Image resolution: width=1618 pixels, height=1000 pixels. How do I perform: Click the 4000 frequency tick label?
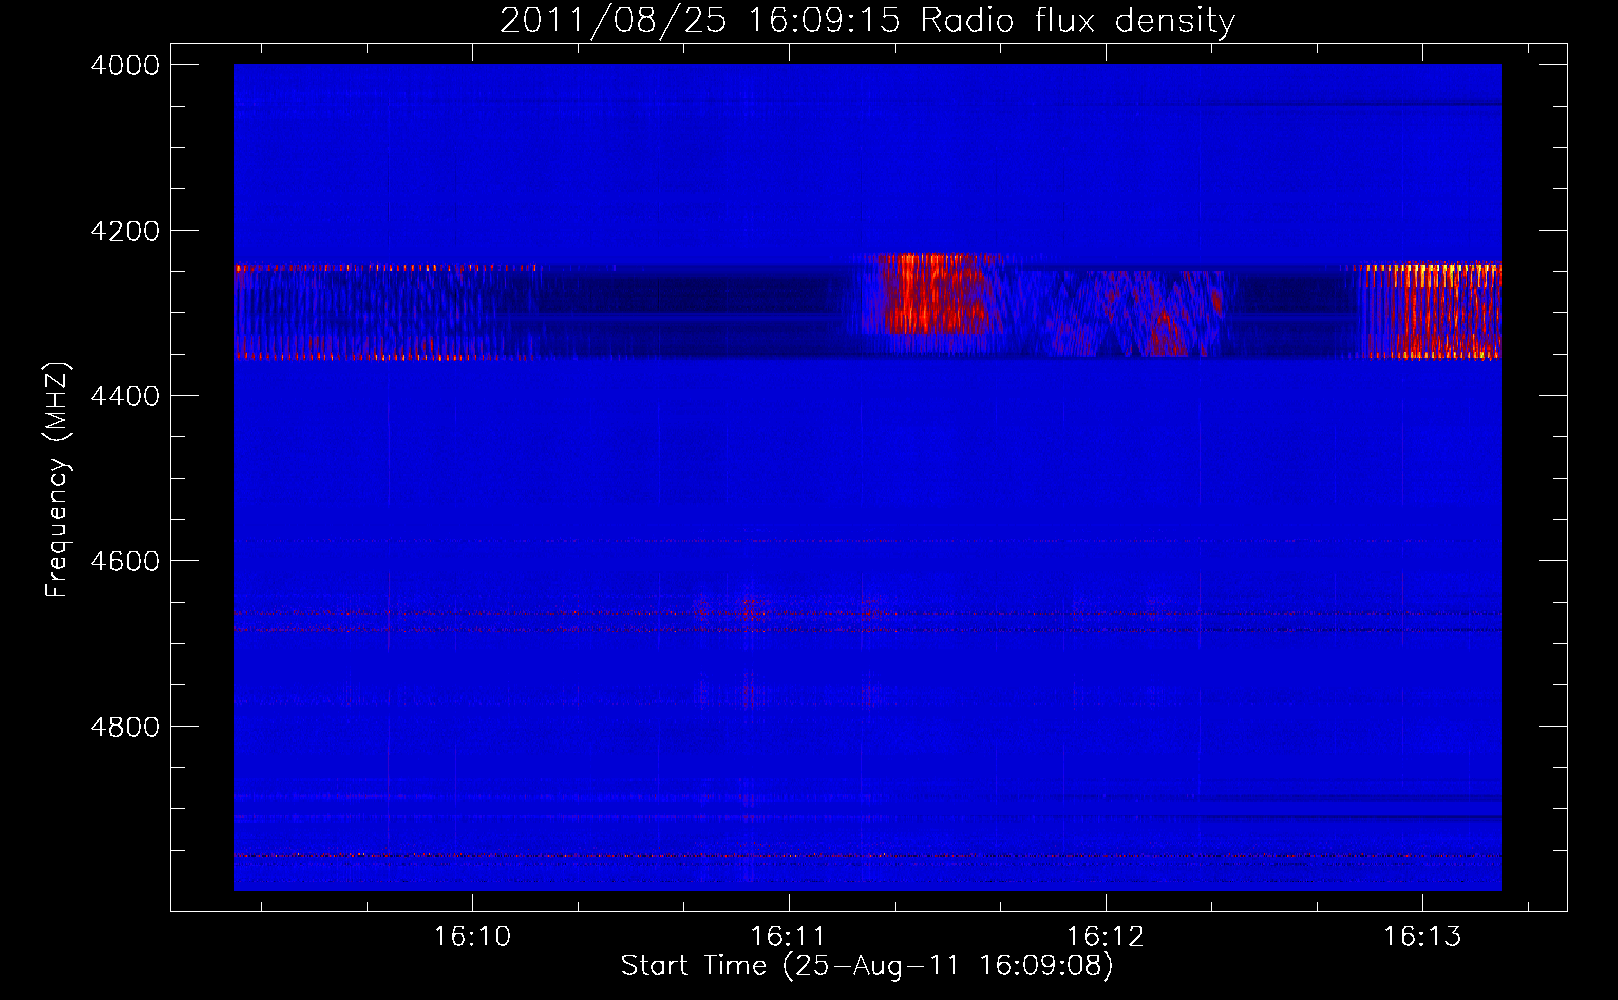[125, 65]
